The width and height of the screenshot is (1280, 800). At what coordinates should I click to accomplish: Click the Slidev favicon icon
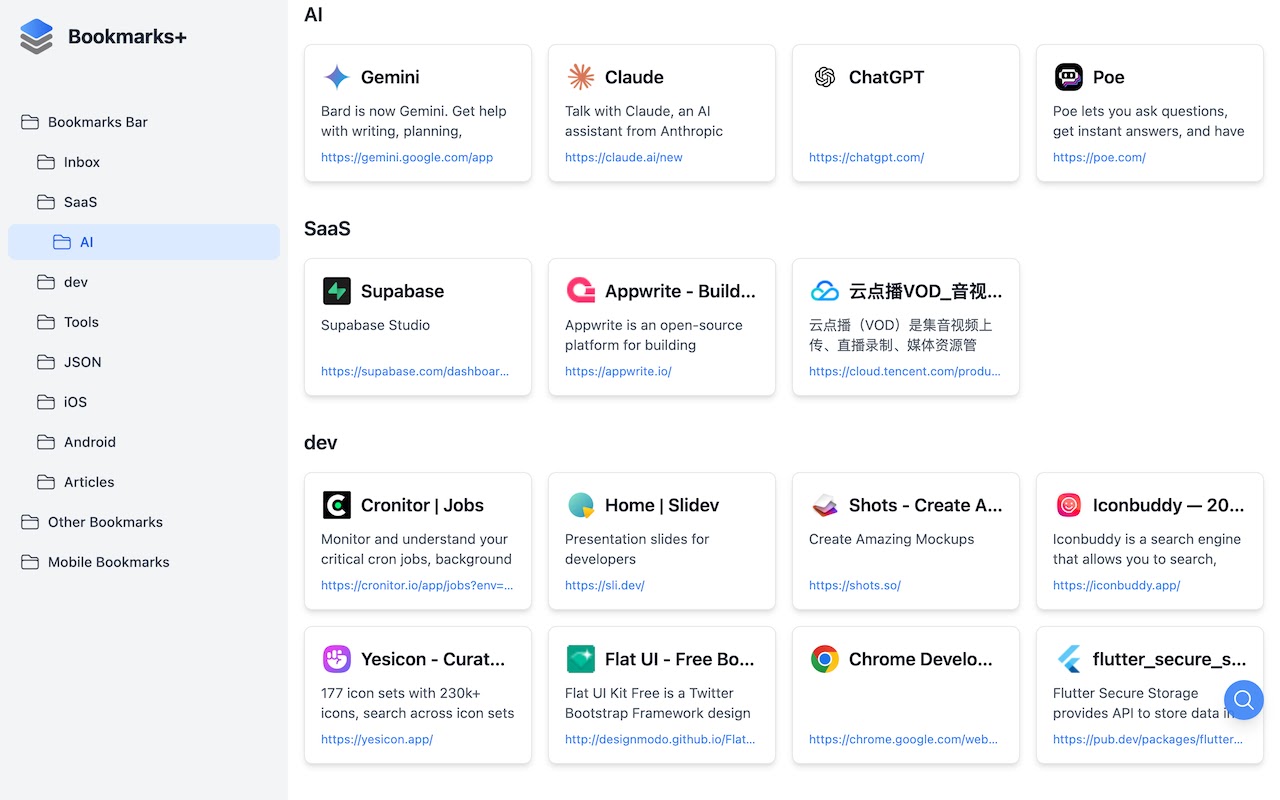tap(581, 505)
